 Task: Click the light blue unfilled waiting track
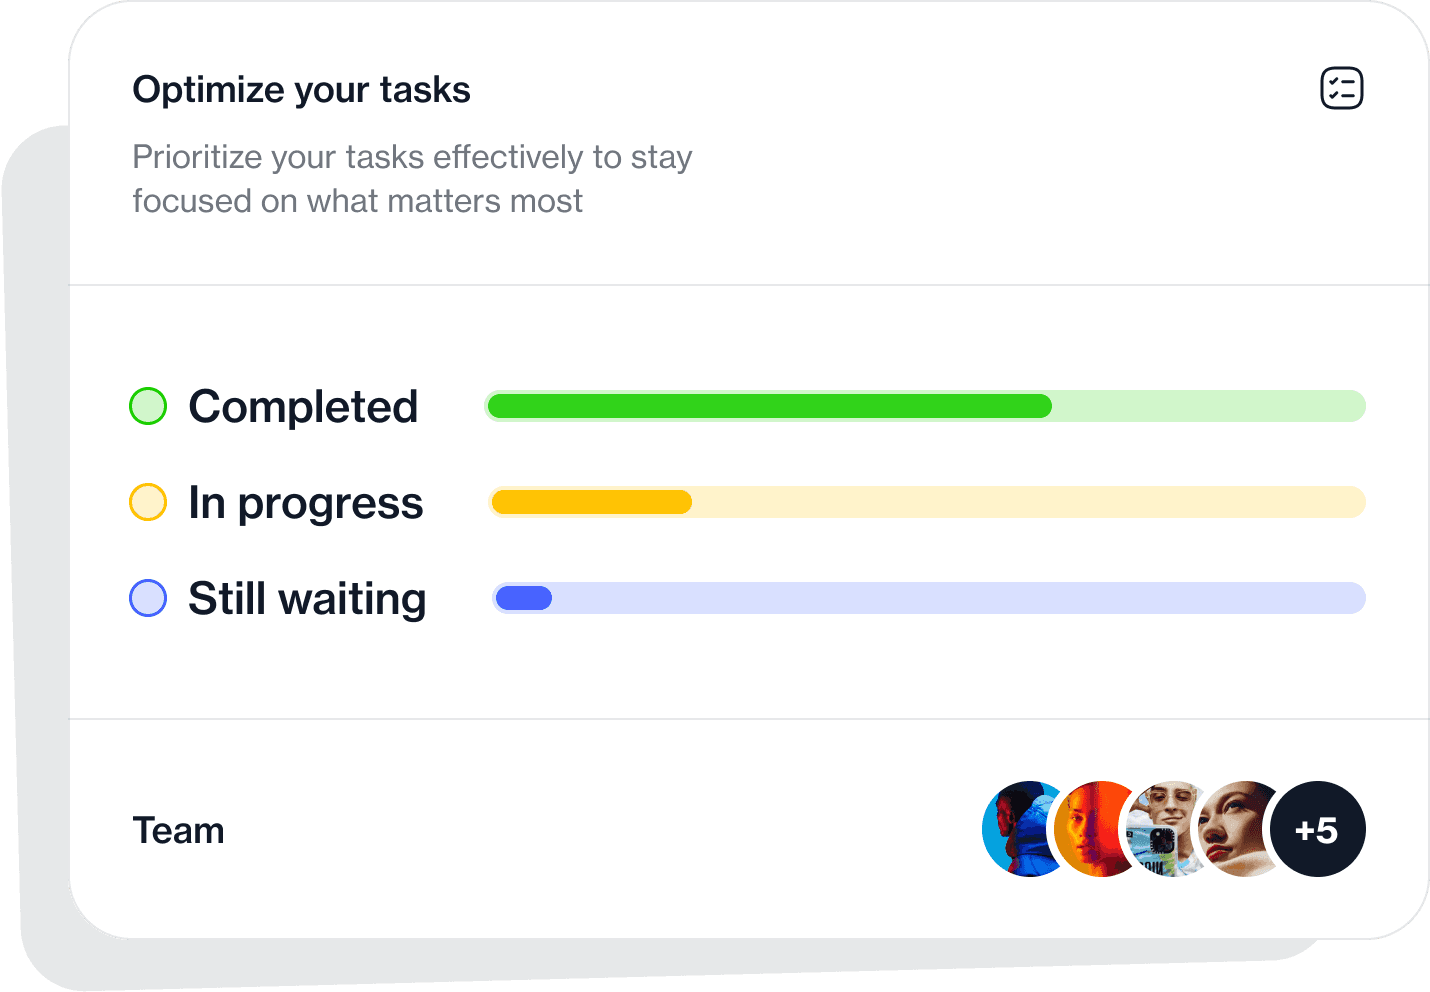click(x=959, y=598)
